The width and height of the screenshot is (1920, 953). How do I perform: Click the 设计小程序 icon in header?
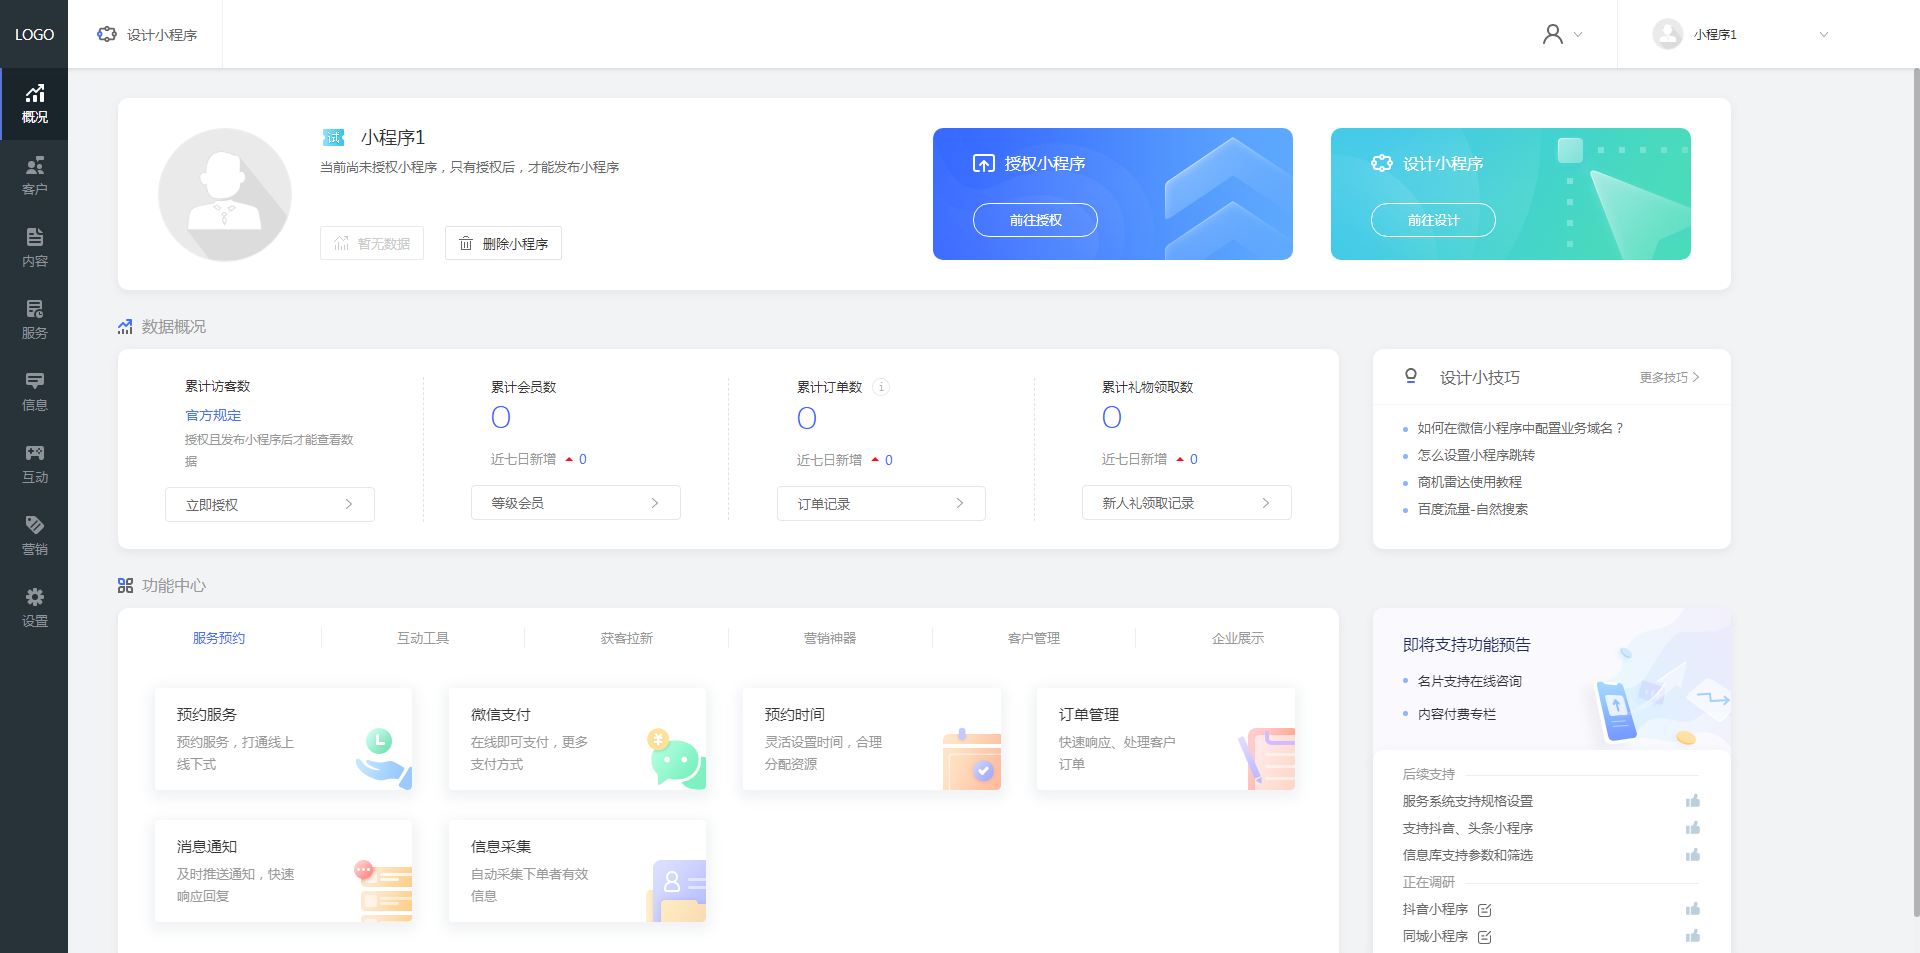107,34
